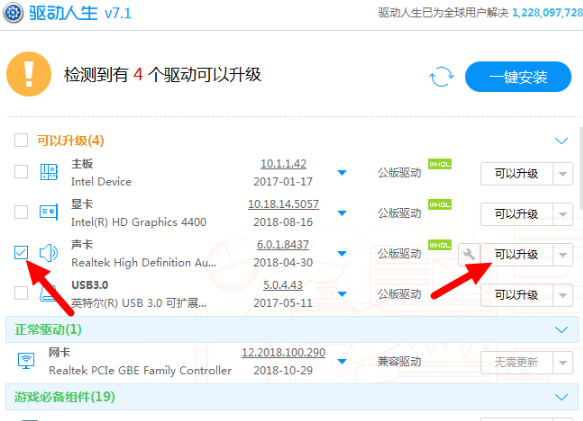
Task: Select Realtek PCIe GBE Family Controller text
Action: pyautogui.click(x=140, y=370)
